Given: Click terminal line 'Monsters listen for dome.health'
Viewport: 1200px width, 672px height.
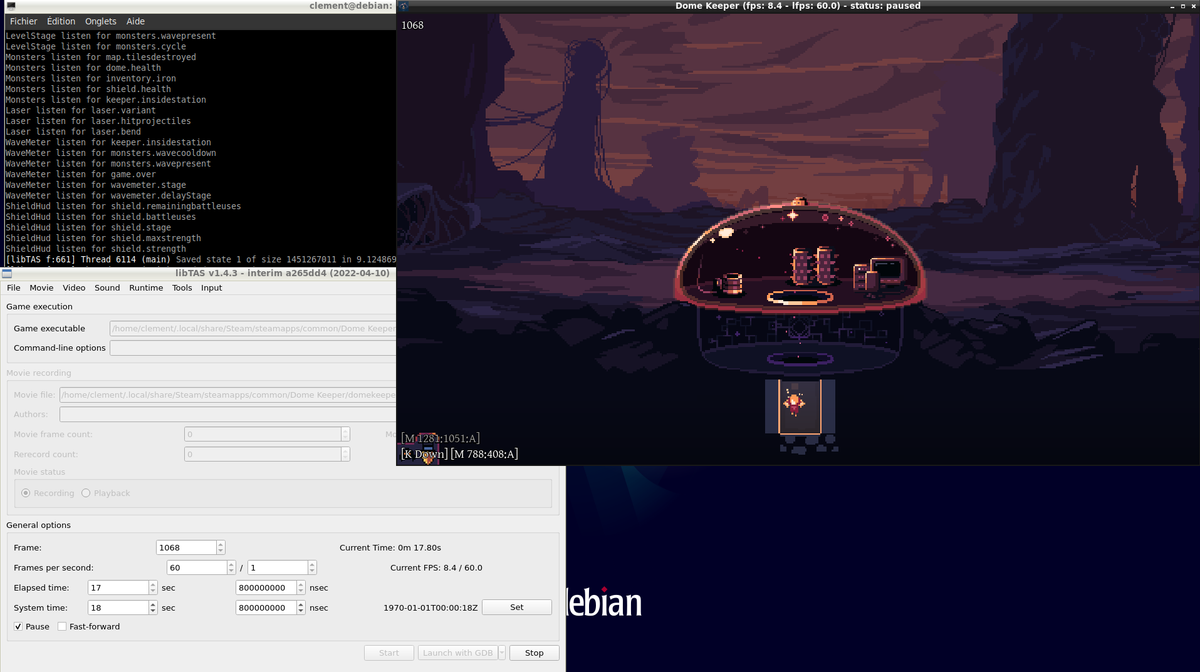Looking at the screenshot, I should tap(83, 68).
